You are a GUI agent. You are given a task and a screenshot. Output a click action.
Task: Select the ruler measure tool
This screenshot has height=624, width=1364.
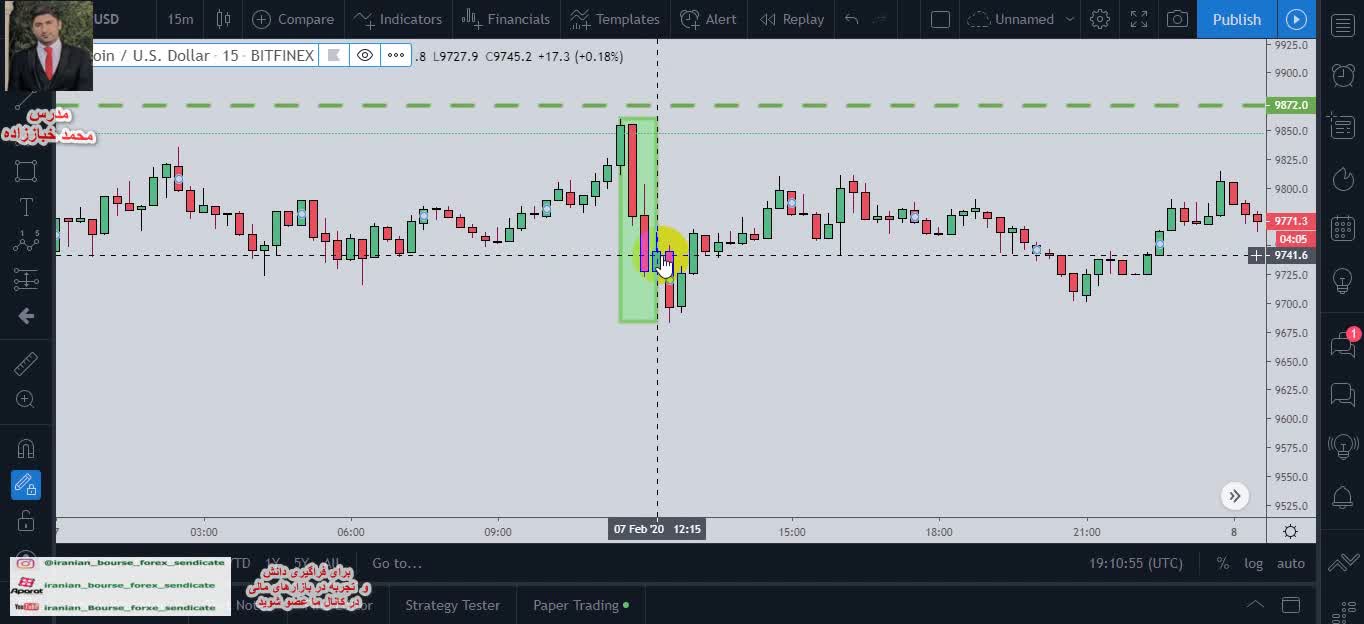(26, 363)
